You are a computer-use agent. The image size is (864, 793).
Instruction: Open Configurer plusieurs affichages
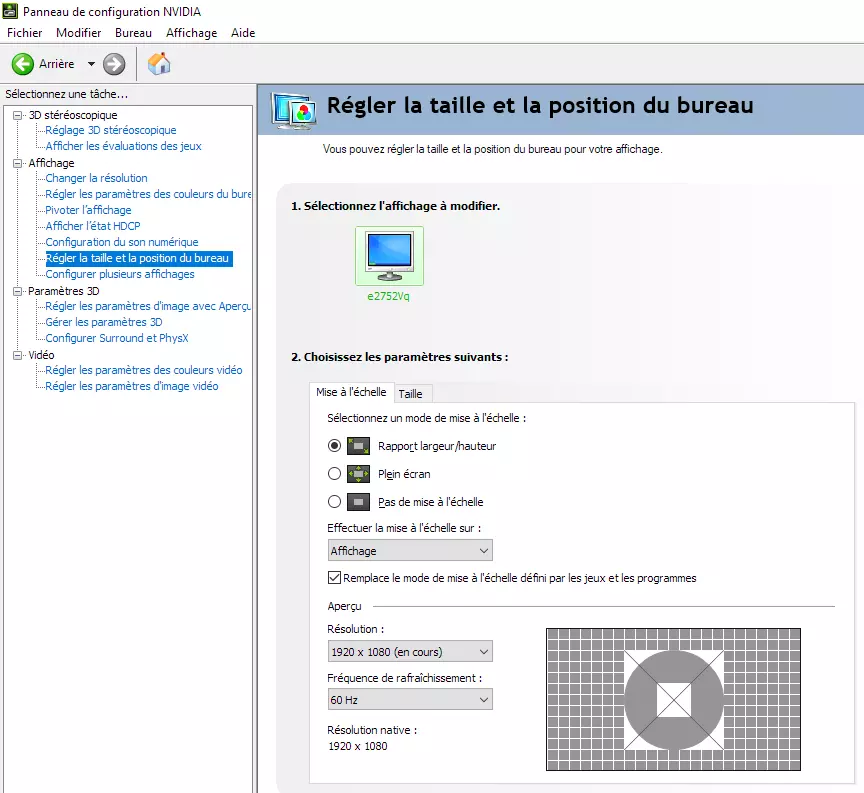(x=120, y=274)
